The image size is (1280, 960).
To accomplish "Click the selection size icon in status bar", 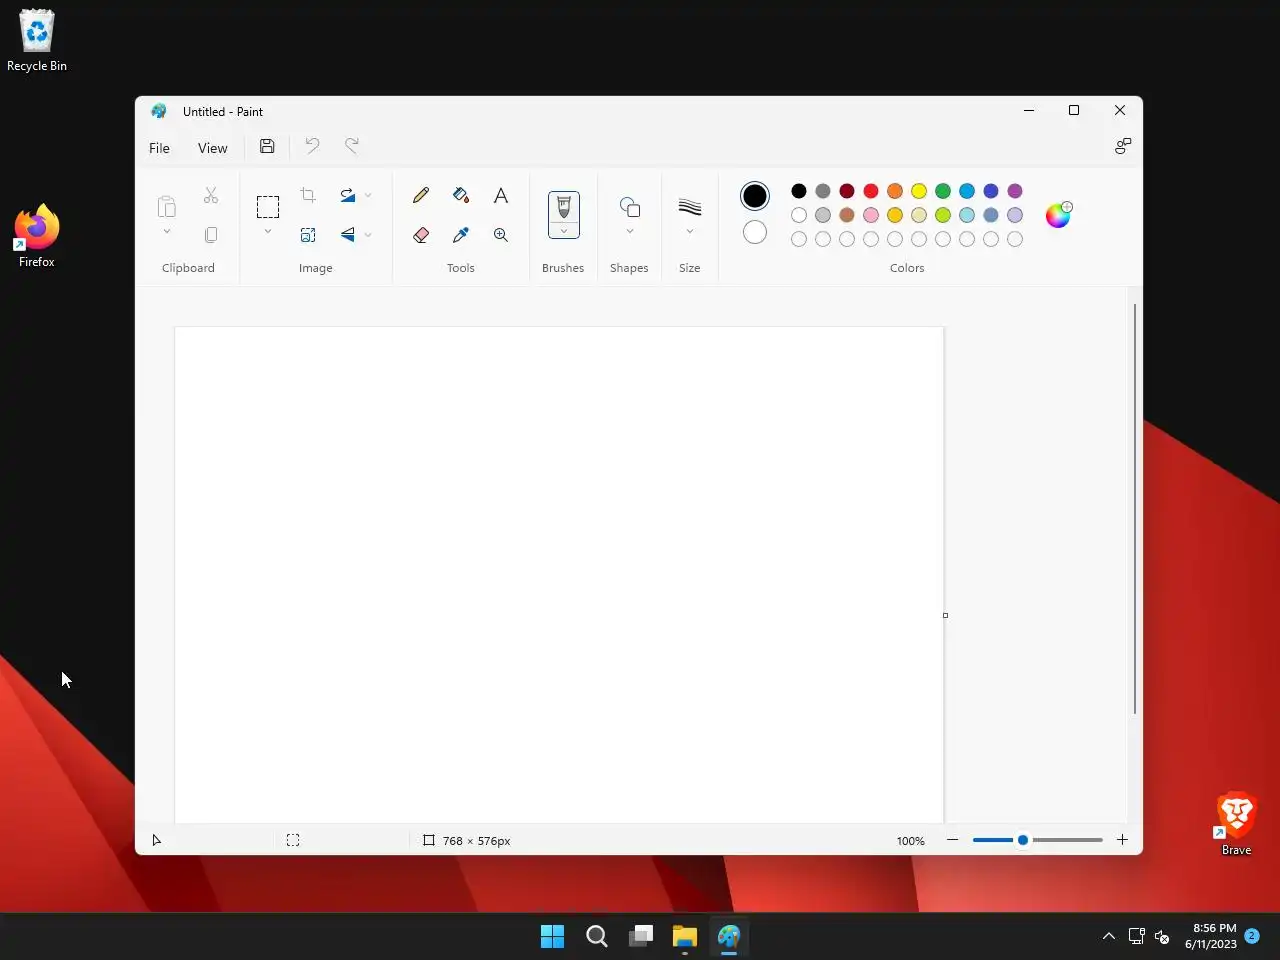I will 293,840.
